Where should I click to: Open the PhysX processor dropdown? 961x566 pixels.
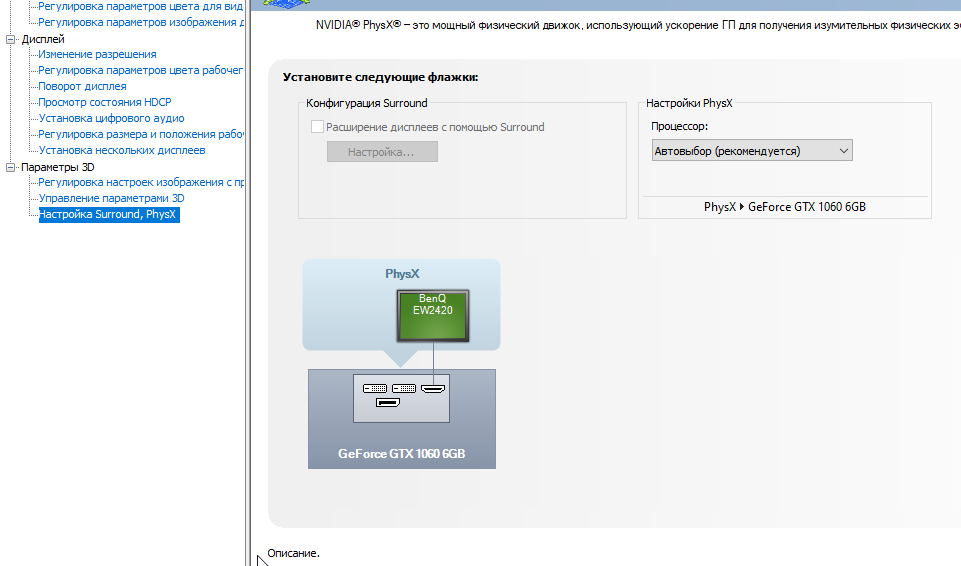tap(751, 151)
